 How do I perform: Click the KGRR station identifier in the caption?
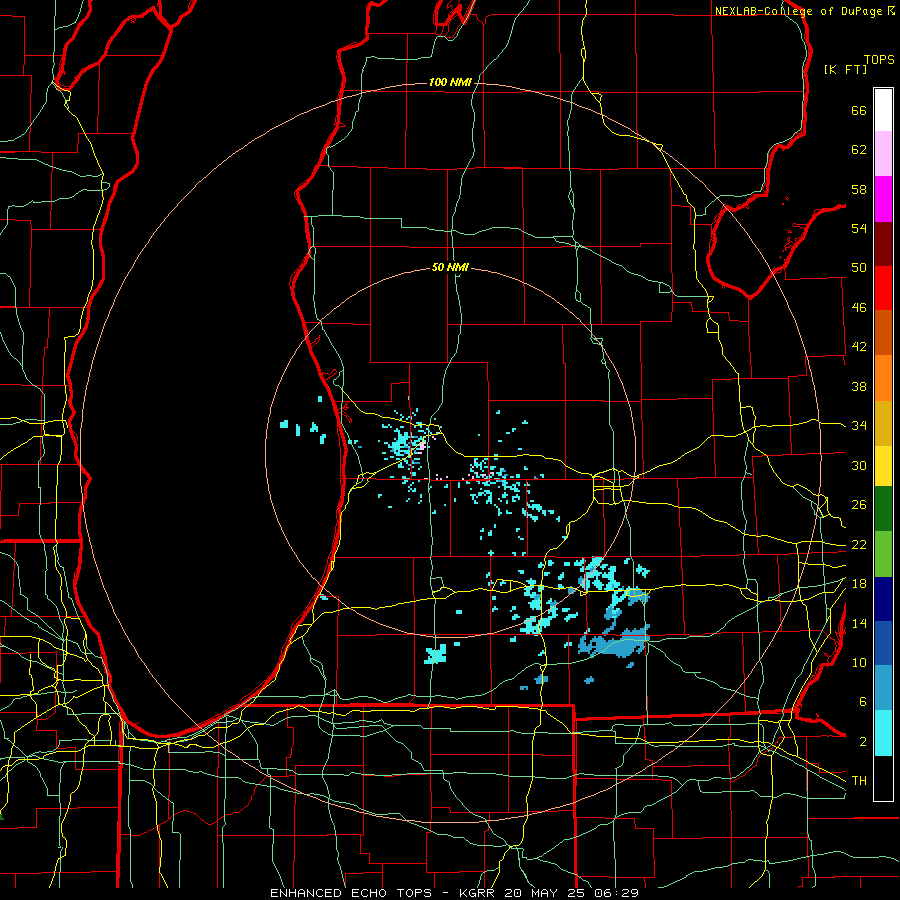pos(479,893)
